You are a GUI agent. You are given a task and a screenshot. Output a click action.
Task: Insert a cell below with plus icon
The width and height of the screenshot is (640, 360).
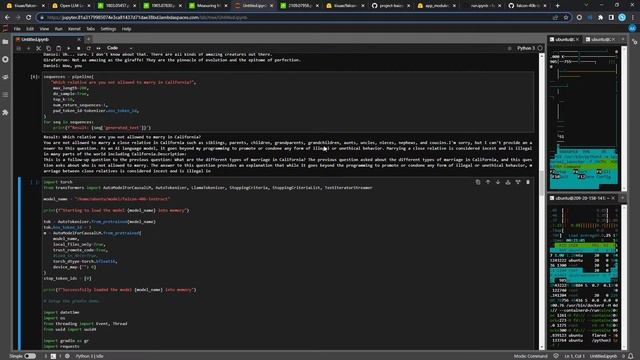pyautogui.click(x=29, y=48)
